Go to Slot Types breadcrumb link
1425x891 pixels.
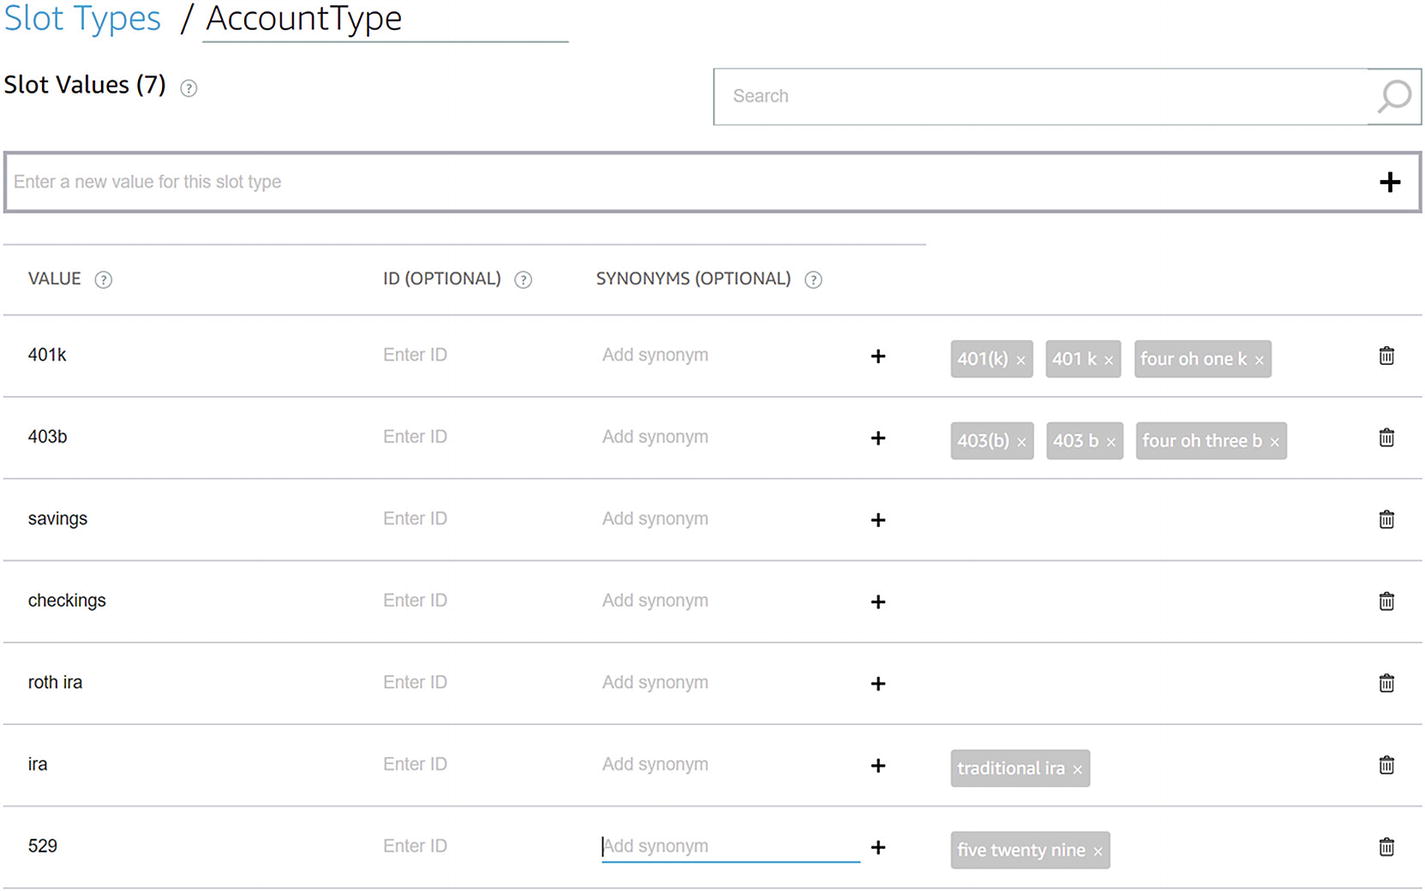pos(82,19)
